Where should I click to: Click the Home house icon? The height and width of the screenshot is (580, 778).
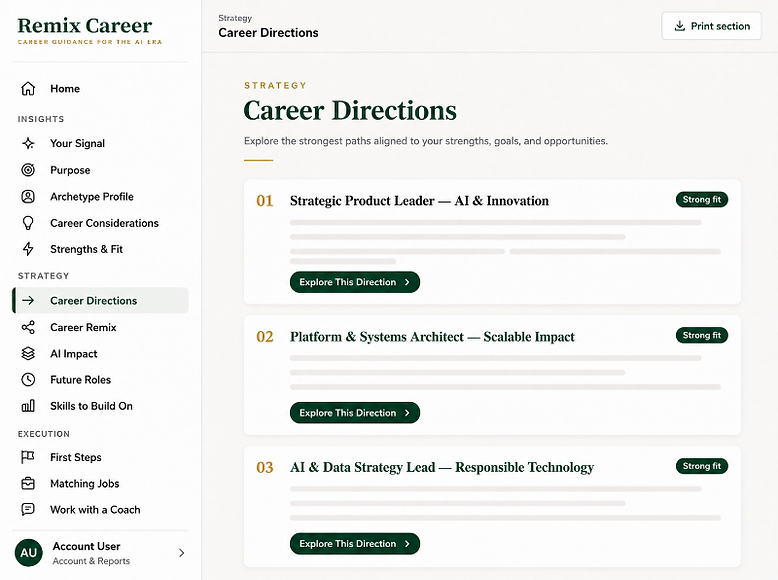point(28,89)
